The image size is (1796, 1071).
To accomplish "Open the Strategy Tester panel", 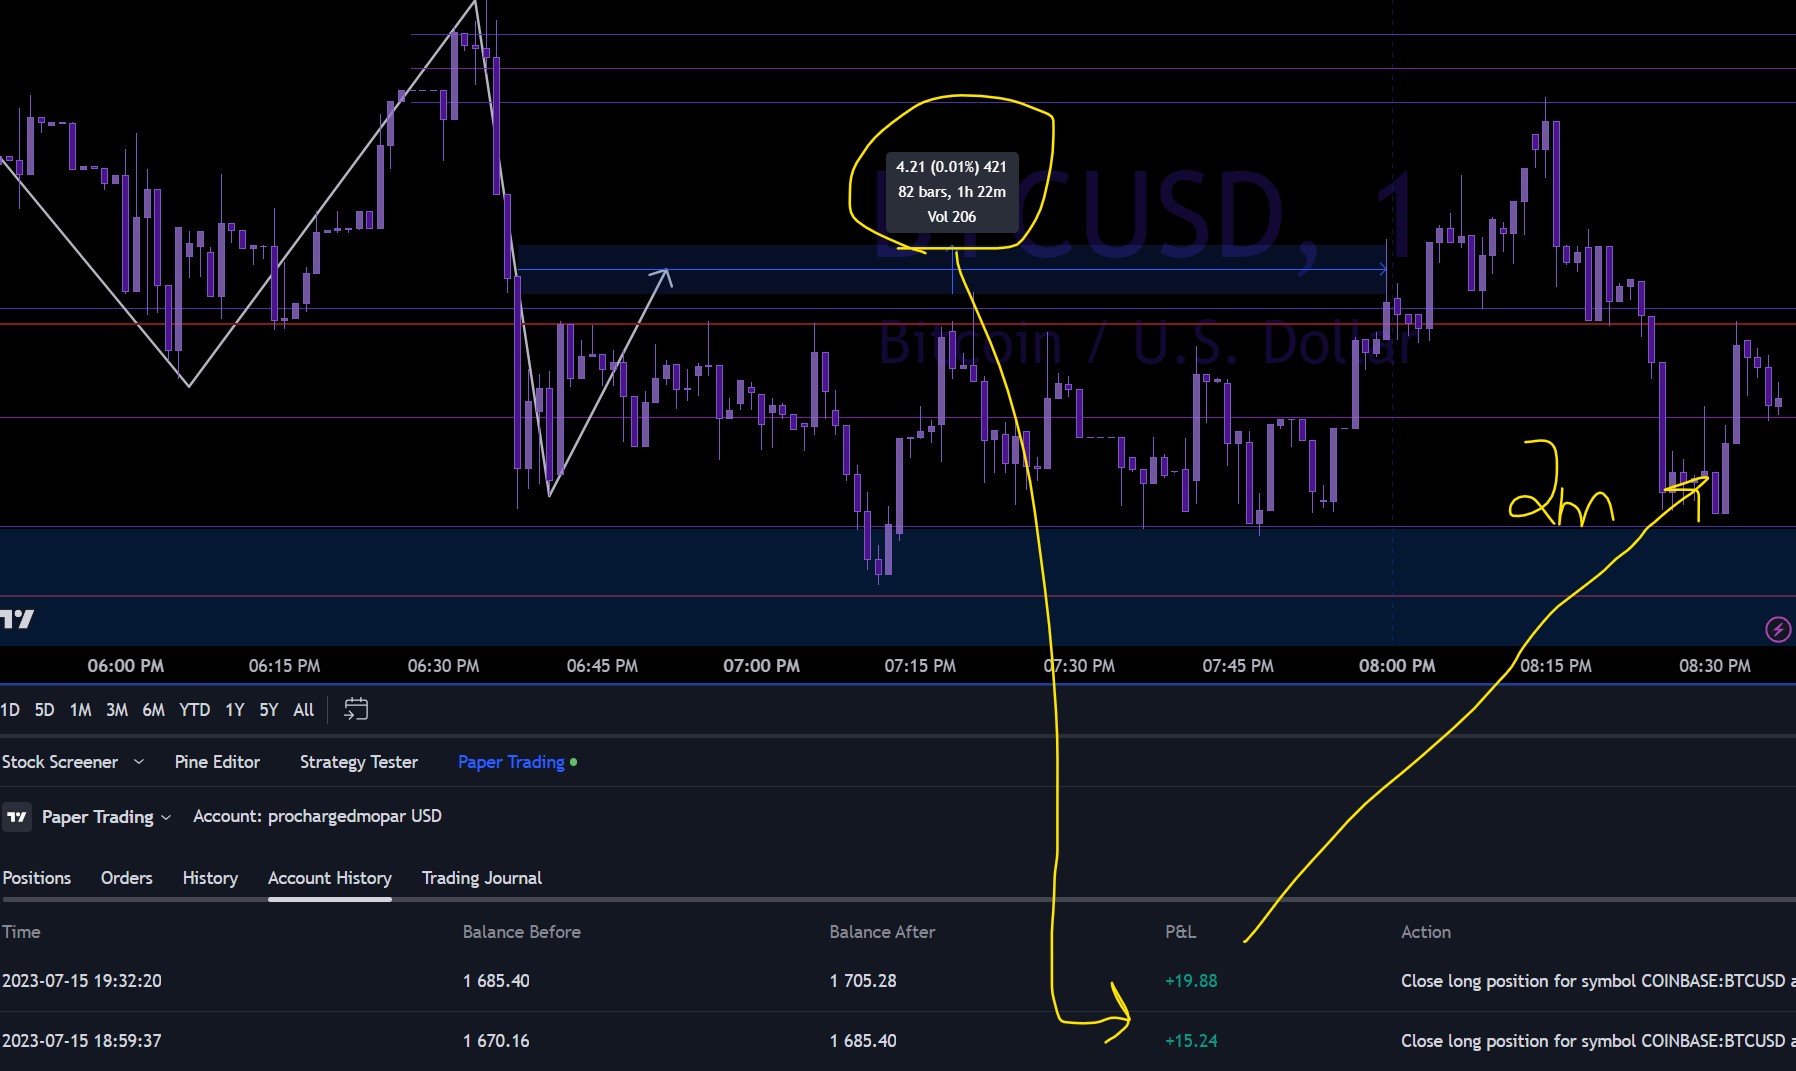I will tap(359, 762).
